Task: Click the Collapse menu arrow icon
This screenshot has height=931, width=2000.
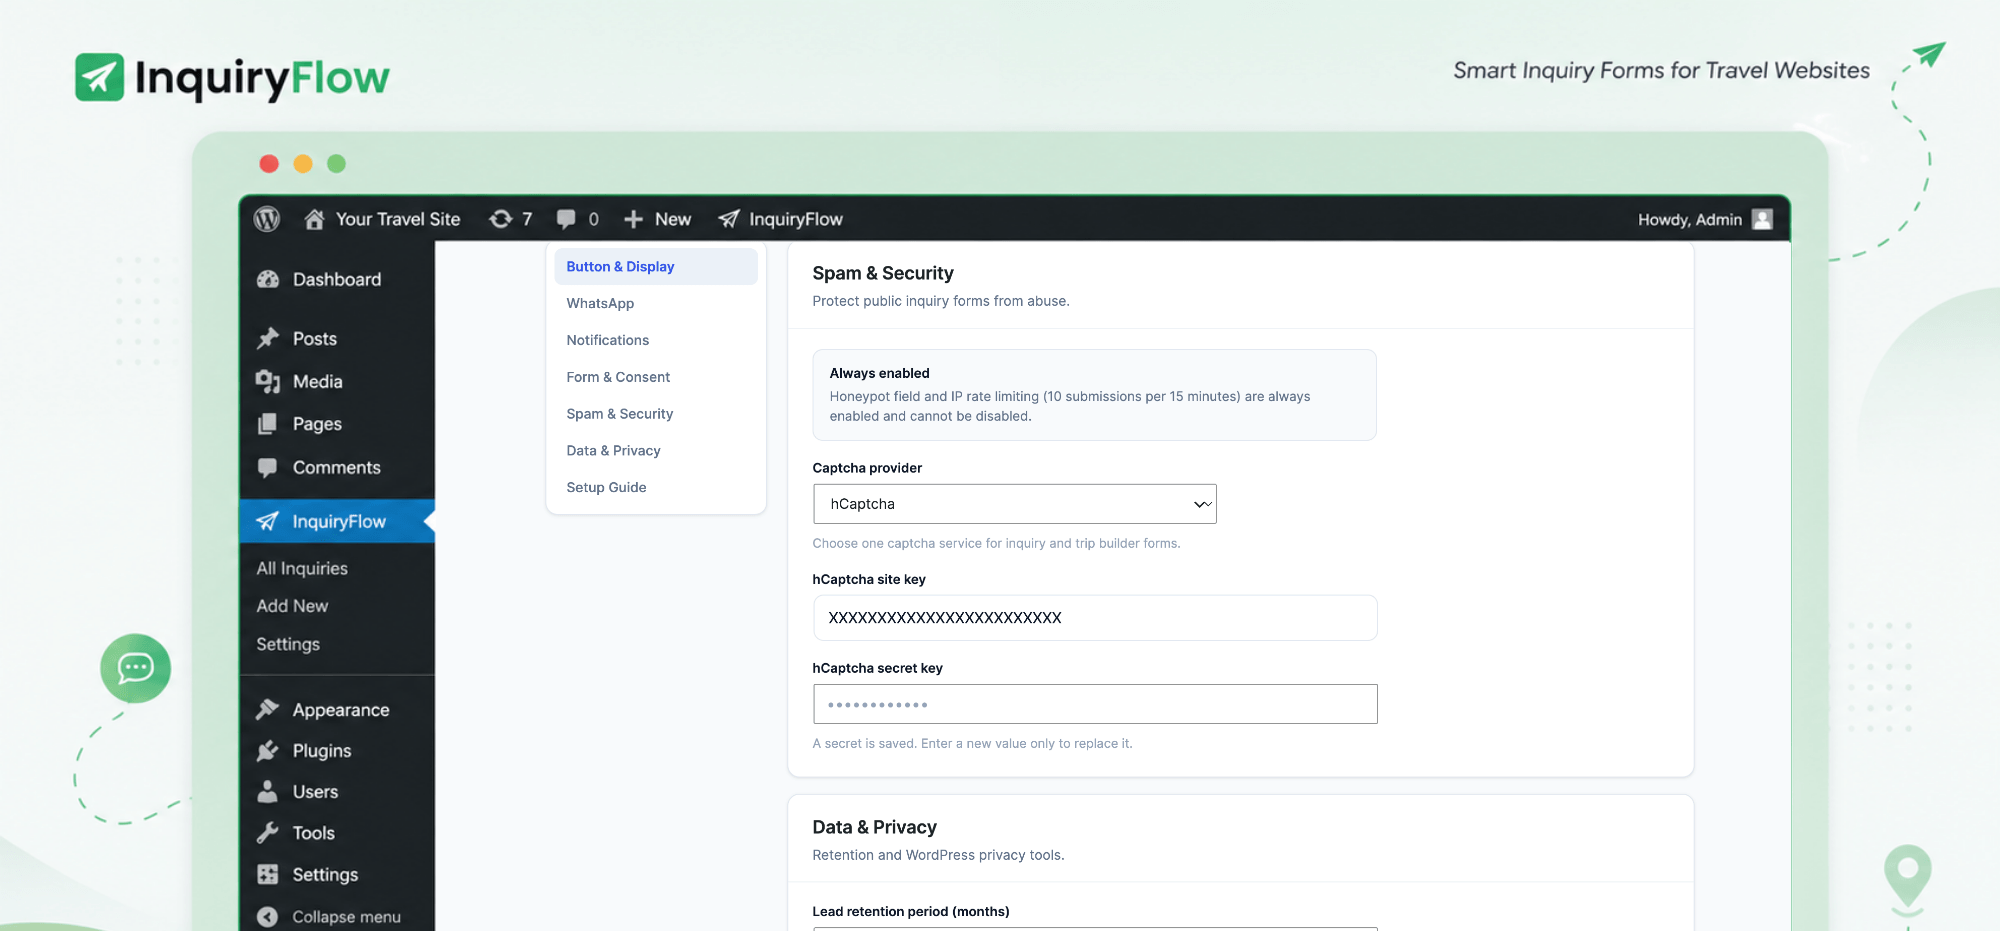Action: click(x=268, y=916)
